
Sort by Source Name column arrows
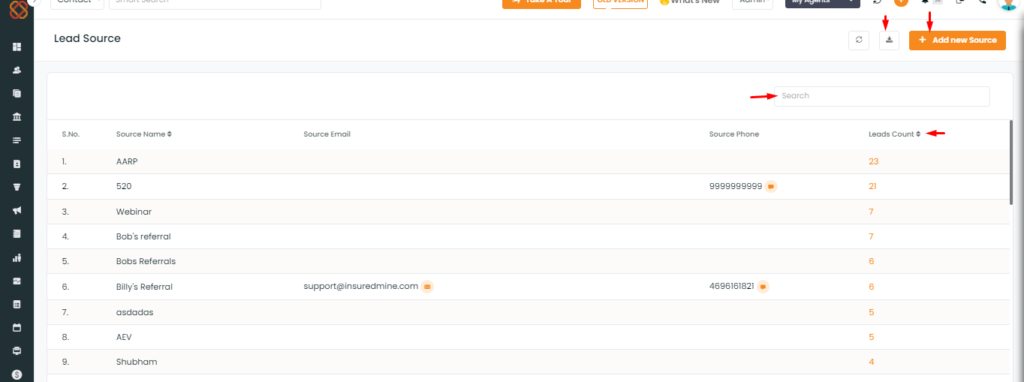[169, 134]
